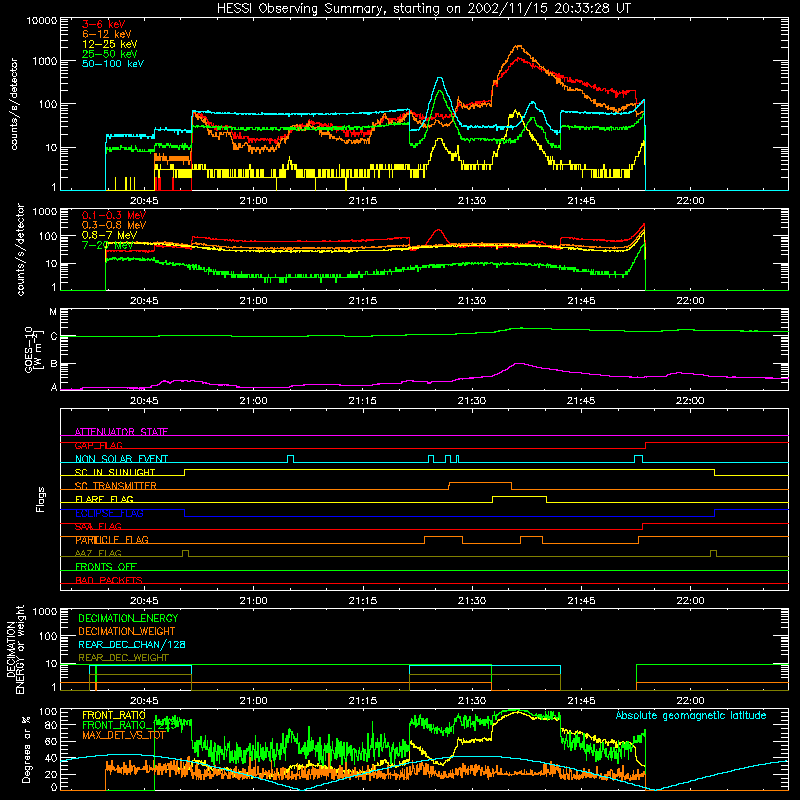This screenshot has height=800, width=800.
Task: Select the FLARE_FLAG label
Action: pyautogui.click(x=104, y=499)
